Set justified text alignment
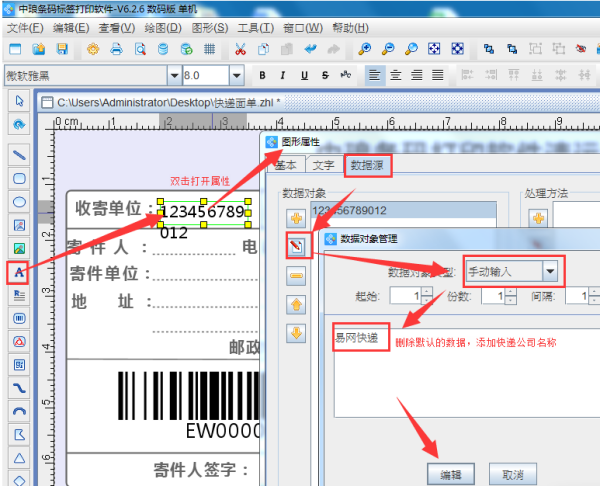600x486 pixels. [x=438, y=75]
